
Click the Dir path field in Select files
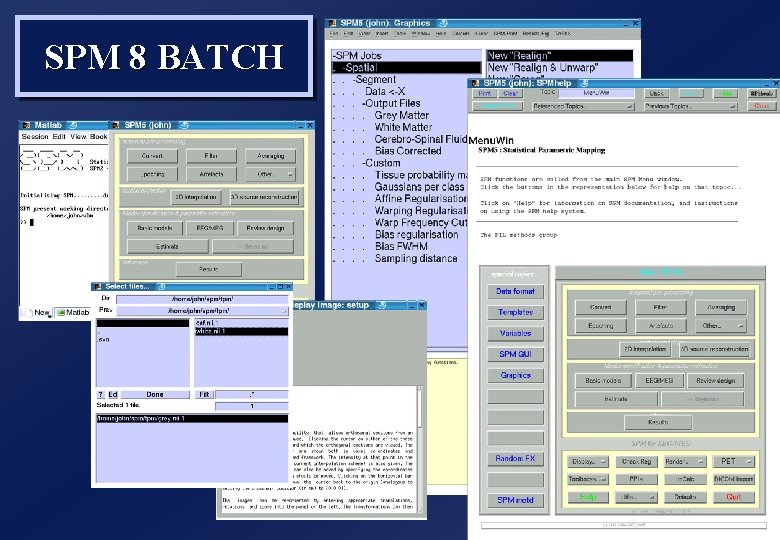click(x=202, y=299)
